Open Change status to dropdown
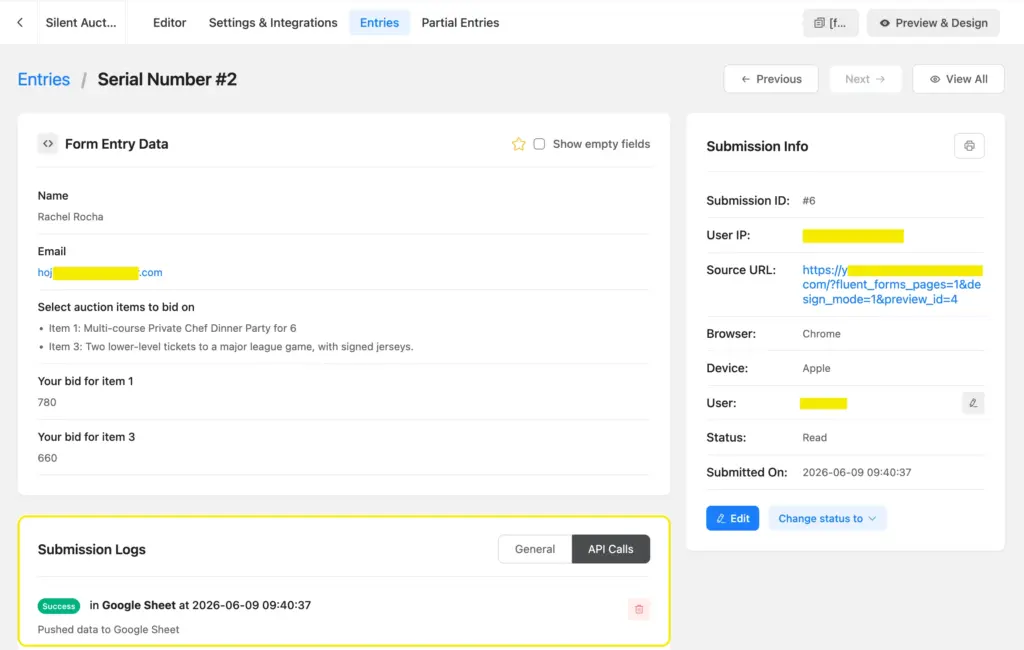This screenshot has width=1024, height=650. coord(827,518)
